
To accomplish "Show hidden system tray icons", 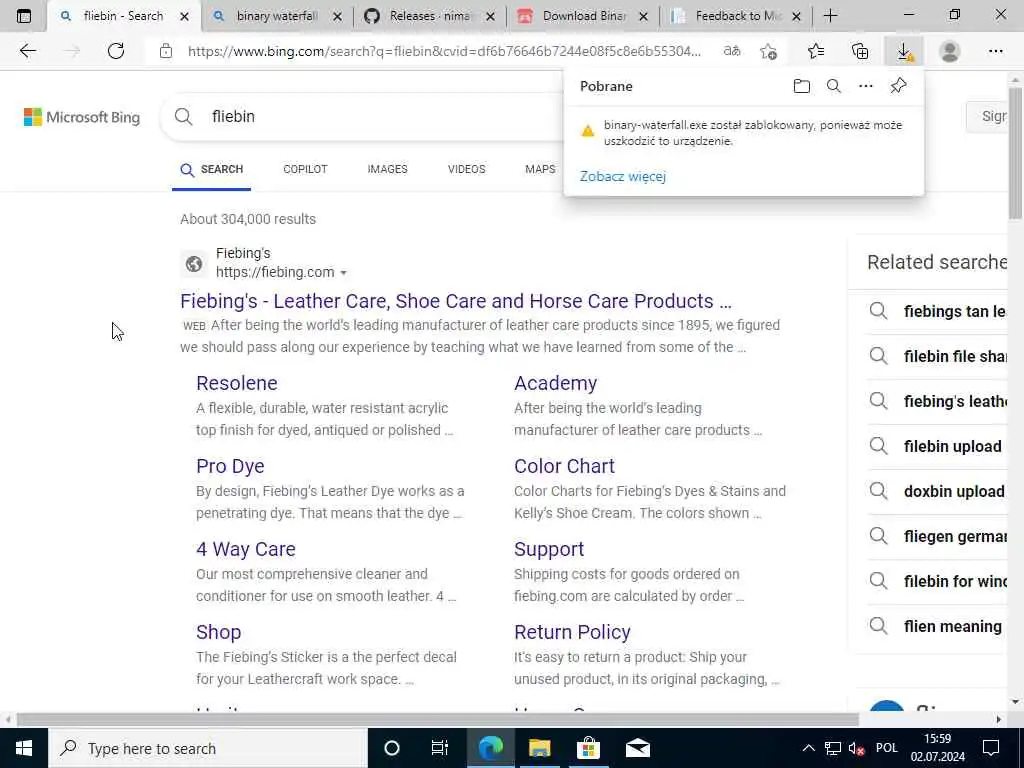I will [808, 748].
